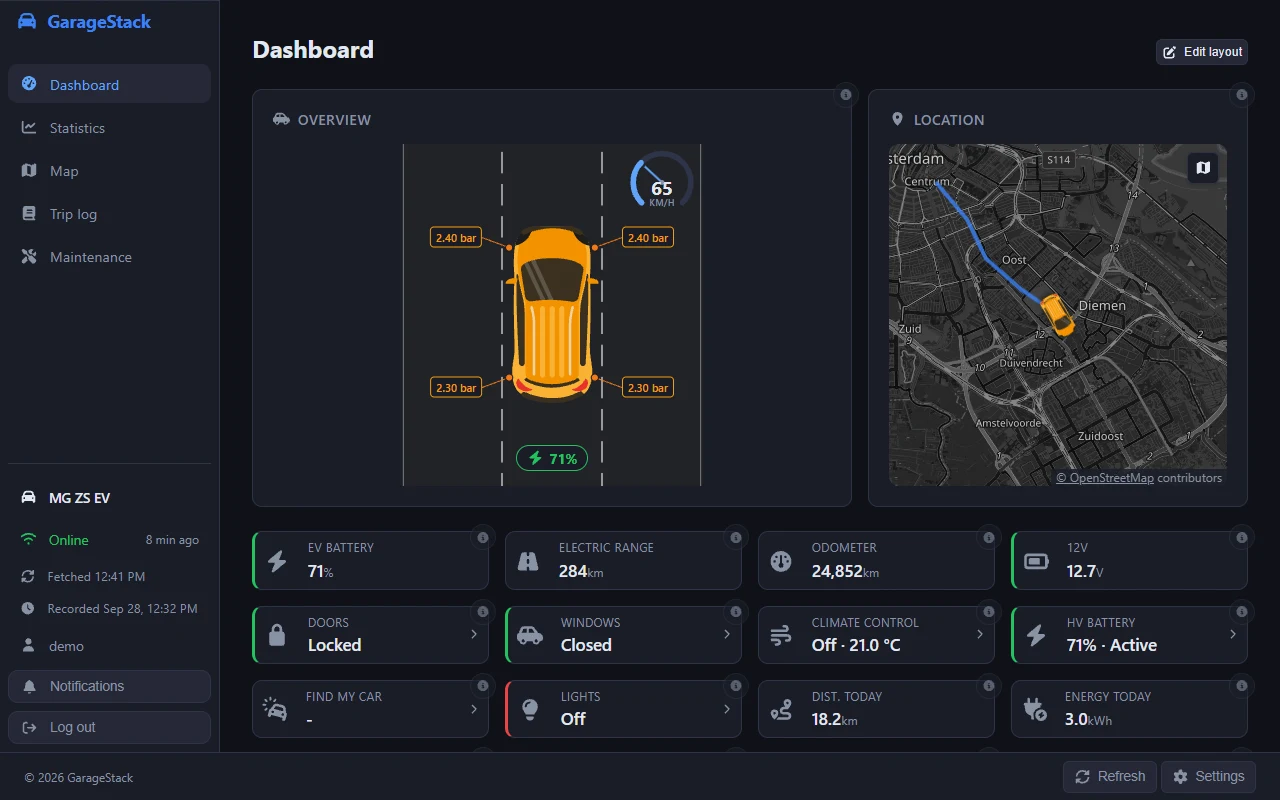Click the front-left tyre 2.40 bar label
This screenshot has height=800, width=1280.
click(x=455, y=238)
